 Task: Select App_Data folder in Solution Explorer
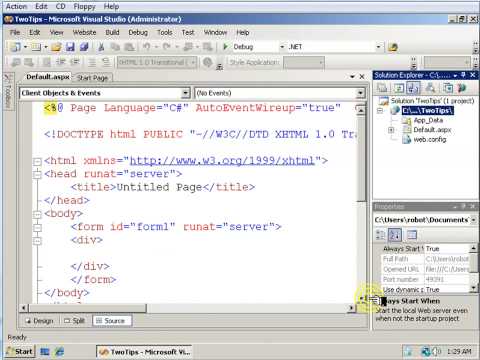click(428, 120)
